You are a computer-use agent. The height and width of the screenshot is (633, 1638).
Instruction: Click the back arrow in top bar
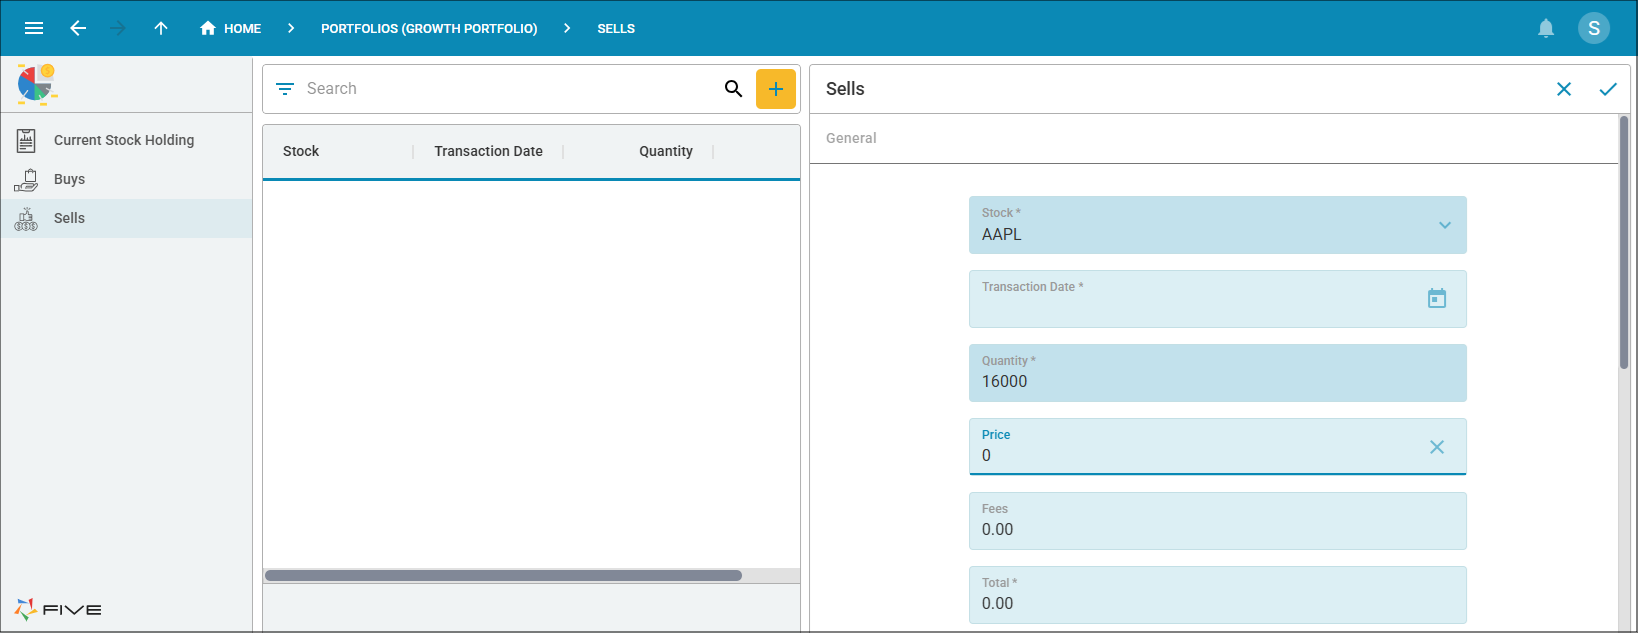[78, 28]
